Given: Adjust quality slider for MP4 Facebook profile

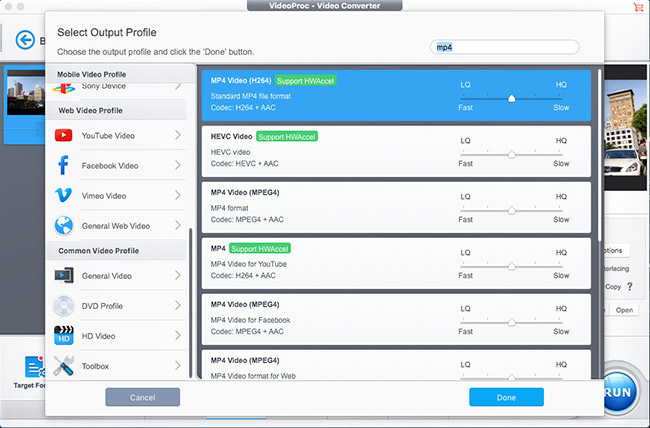Looking at the screenshot, I should (x=512, y=322).
